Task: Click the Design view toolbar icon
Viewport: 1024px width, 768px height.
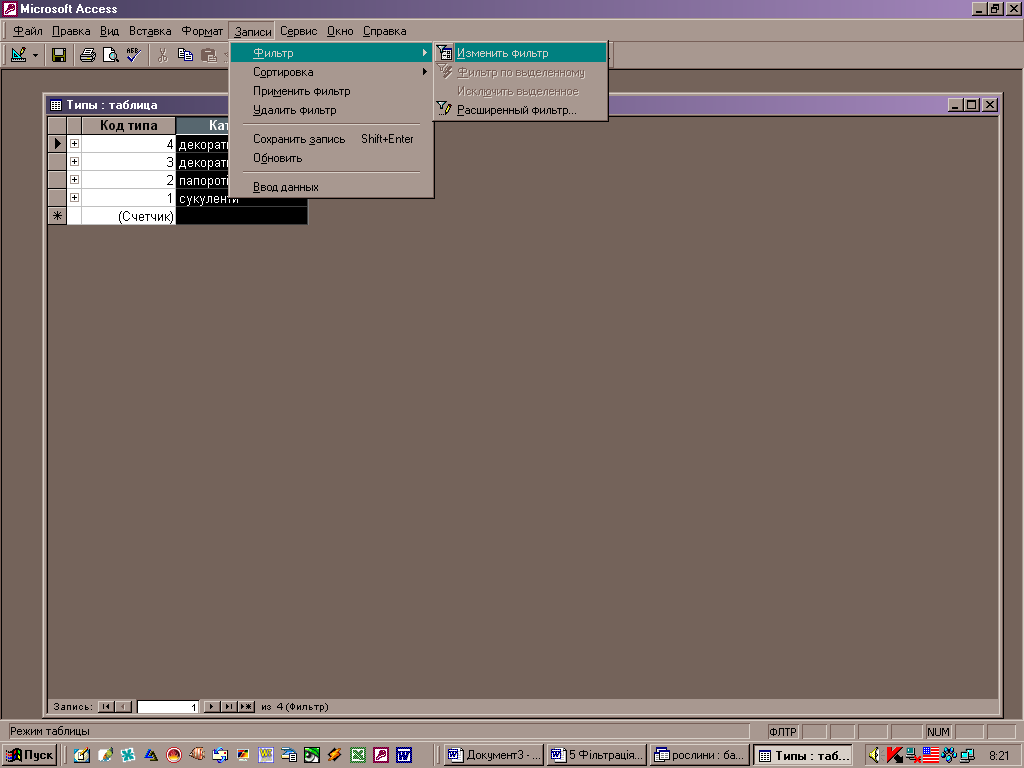Action: tap(18, 56)
